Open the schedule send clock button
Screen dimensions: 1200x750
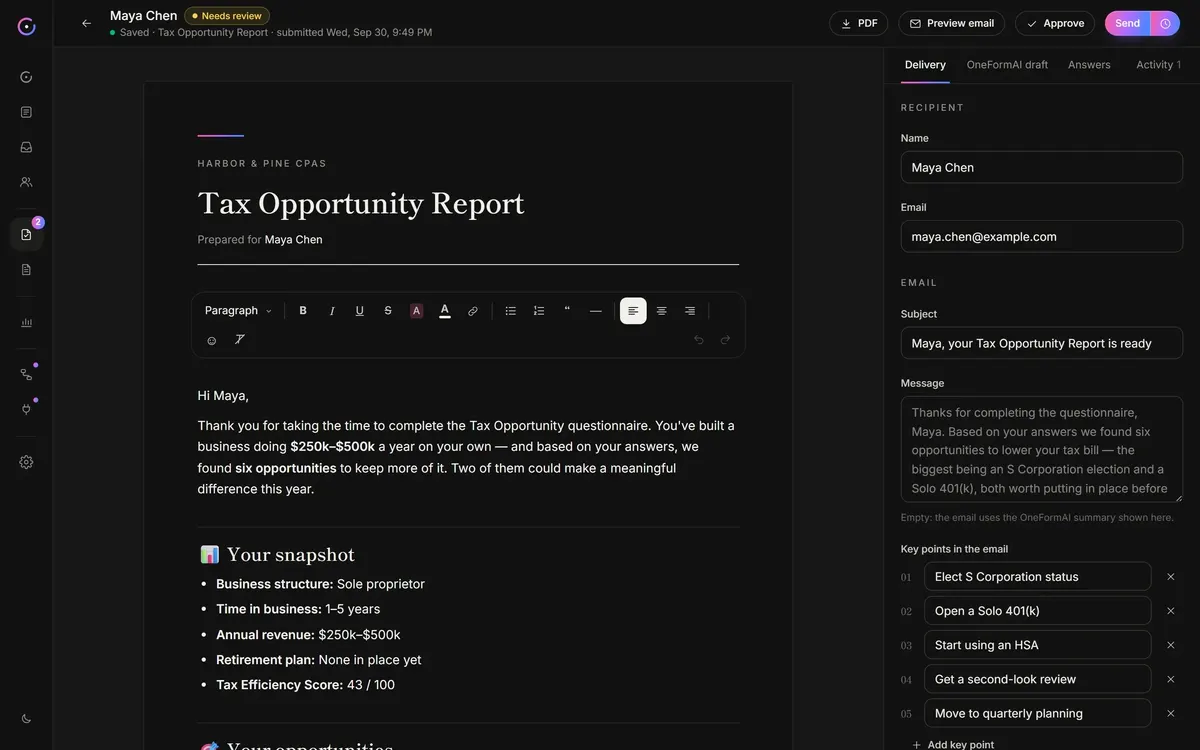pyautogui.click(x=1165, y=23)
